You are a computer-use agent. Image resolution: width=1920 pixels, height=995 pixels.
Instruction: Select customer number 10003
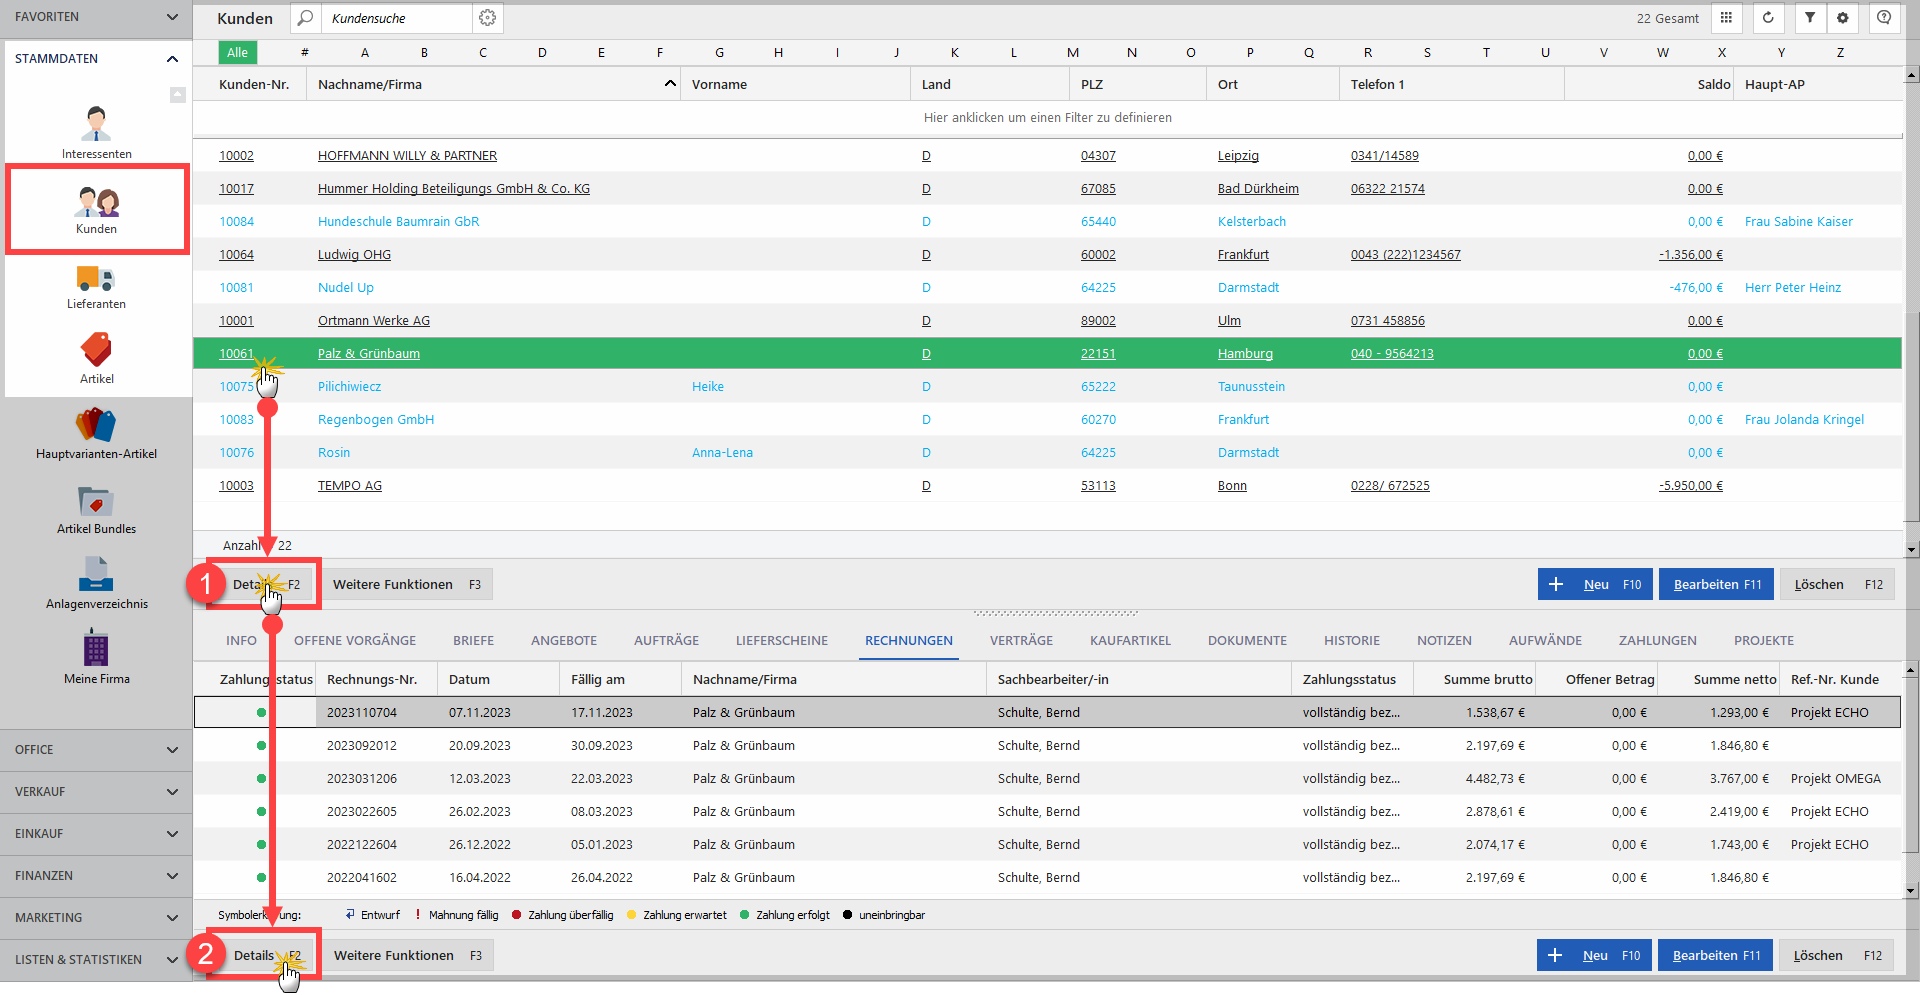coord(236,486)
